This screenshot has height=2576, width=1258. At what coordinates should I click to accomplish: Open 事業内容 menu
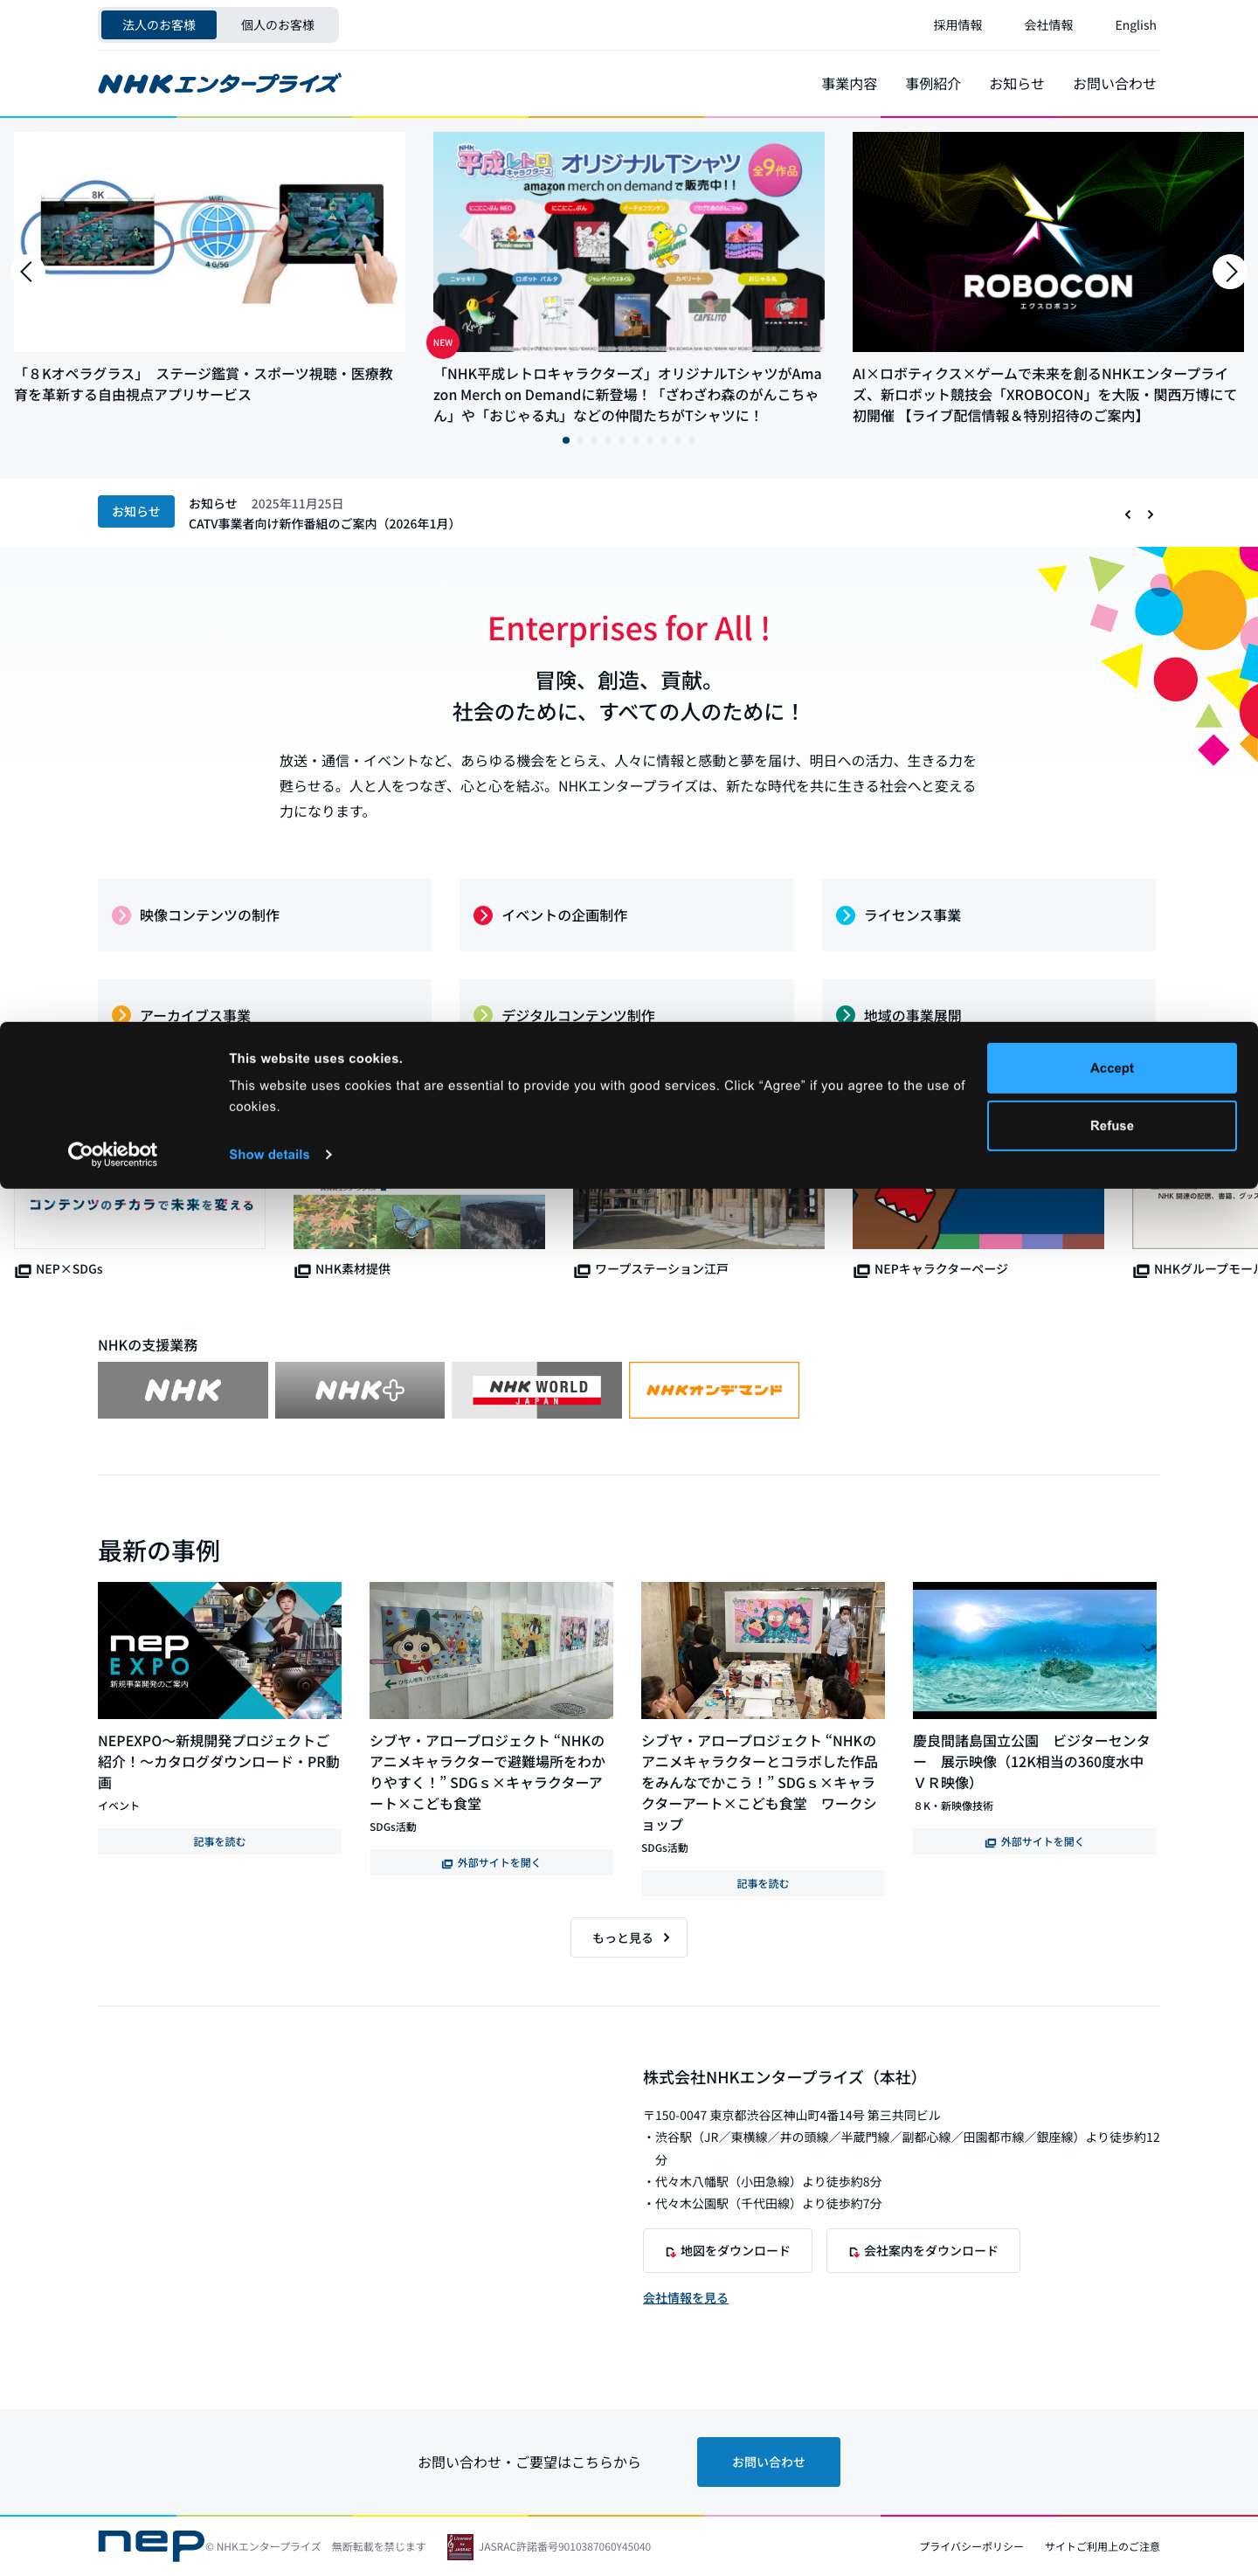pyautogui.click(x=849, y=84)
